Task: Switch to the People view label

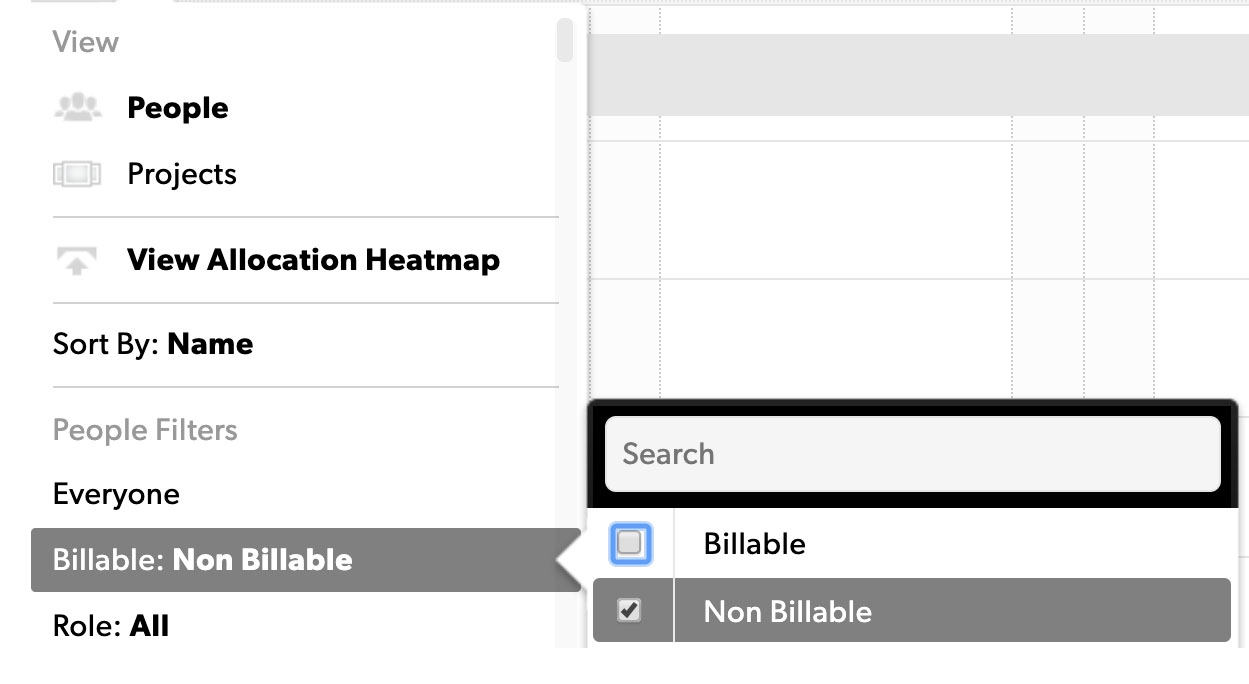Action: [178, 108]
